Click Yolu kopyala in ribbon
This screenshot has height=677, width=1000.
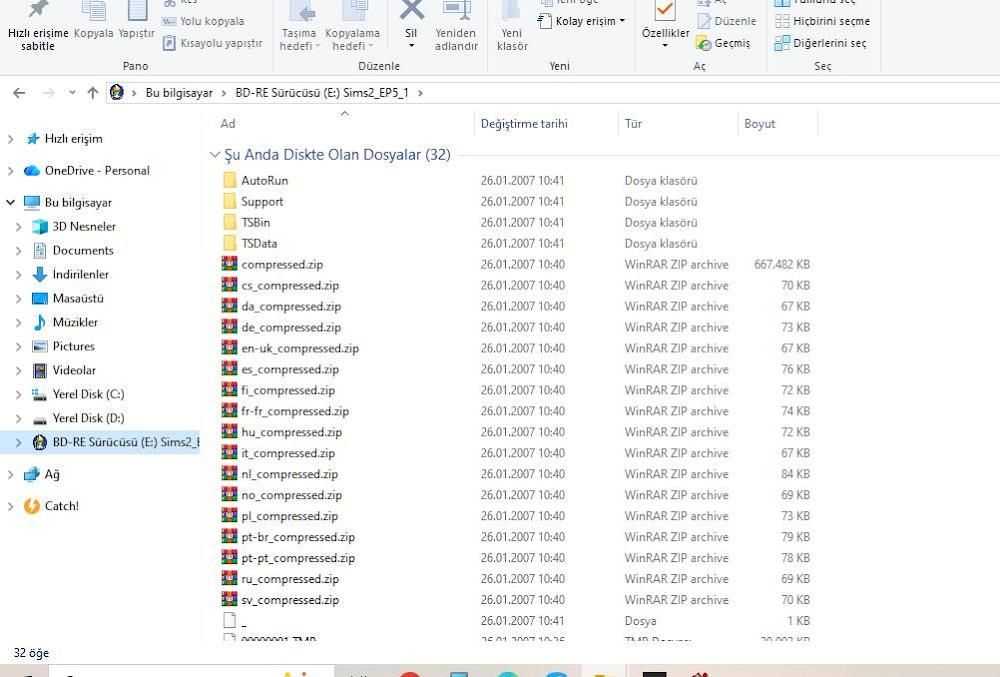click(203, 21)
